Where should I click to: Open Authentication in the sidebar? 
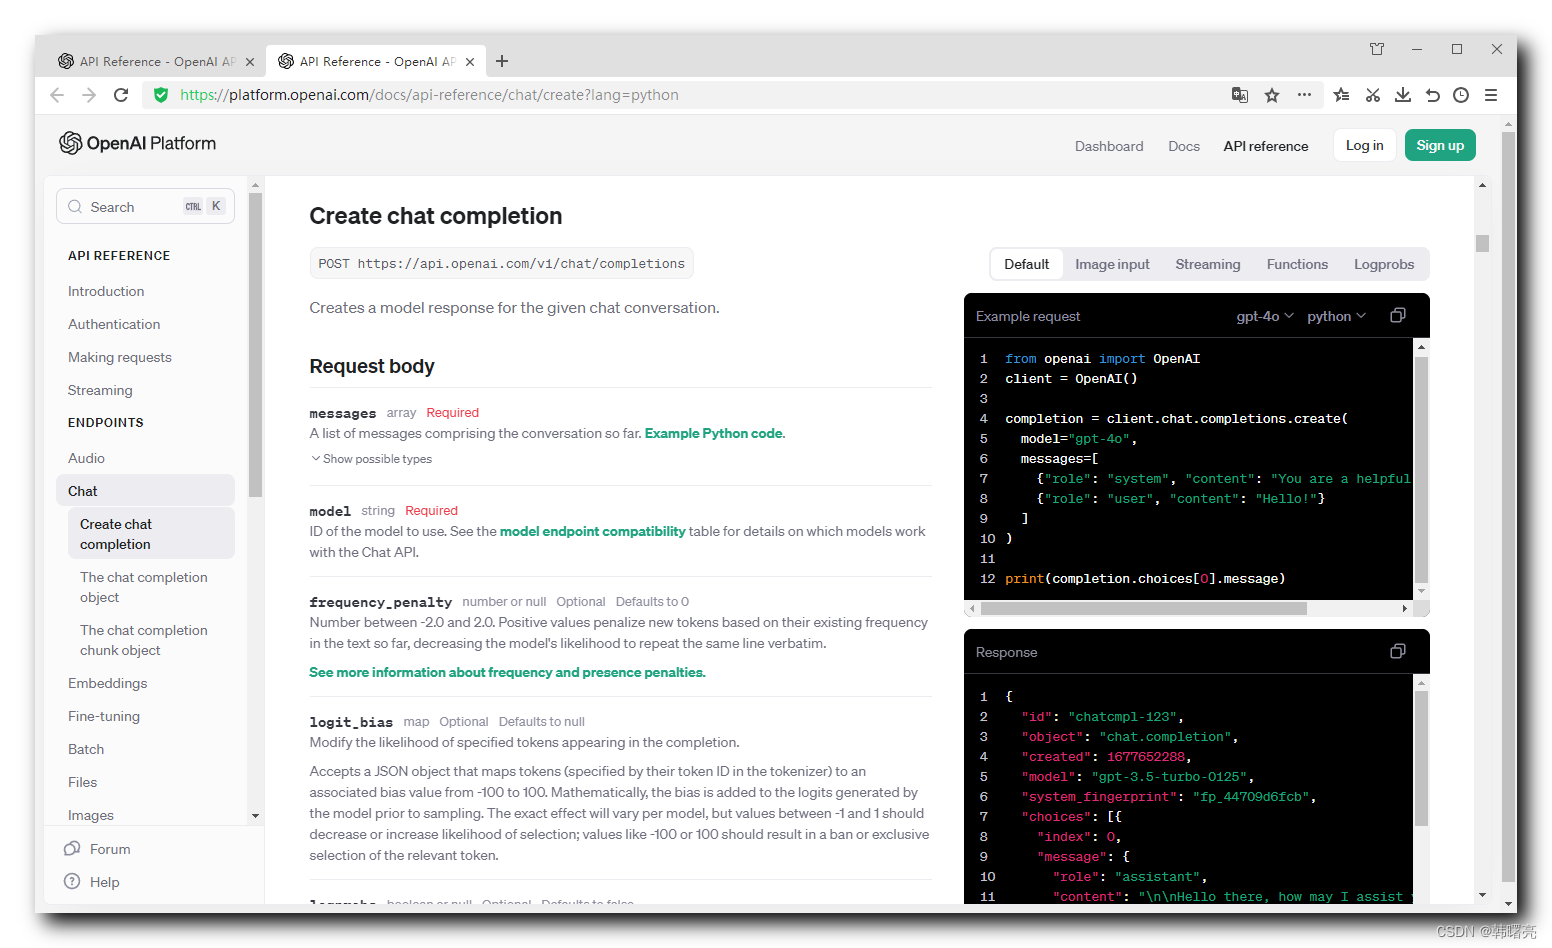point(114,324)
